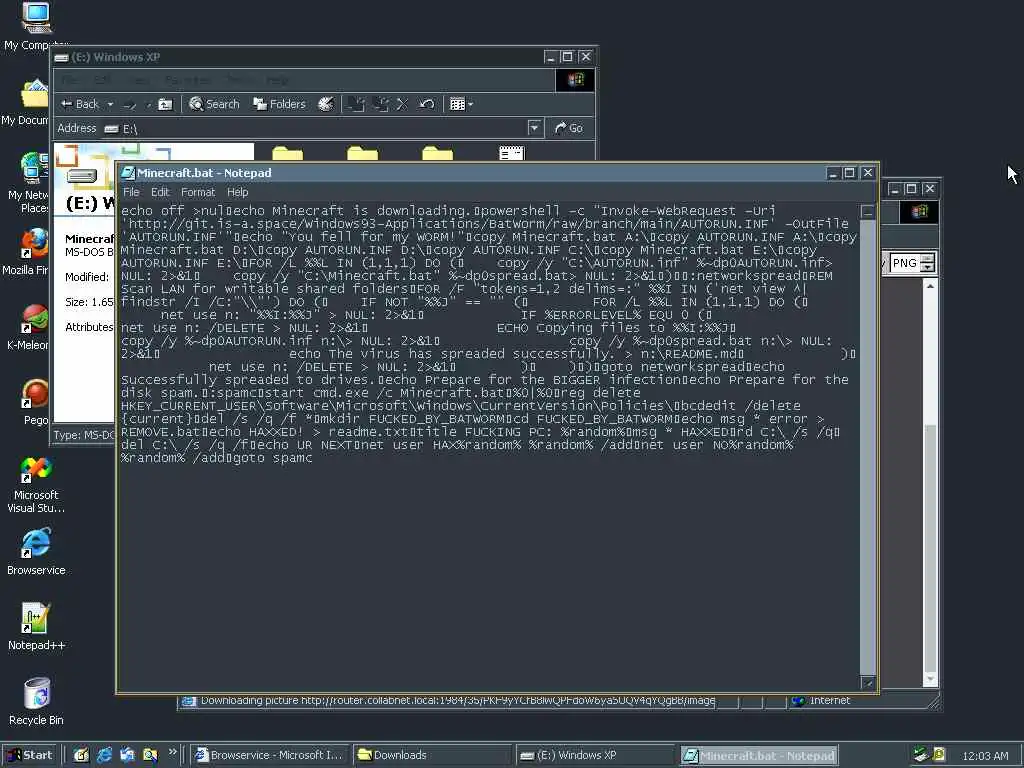Click the first Quick Launch icon
Image resolution: width=1024 pixels, height=768 pixels.
coord(81,755)
